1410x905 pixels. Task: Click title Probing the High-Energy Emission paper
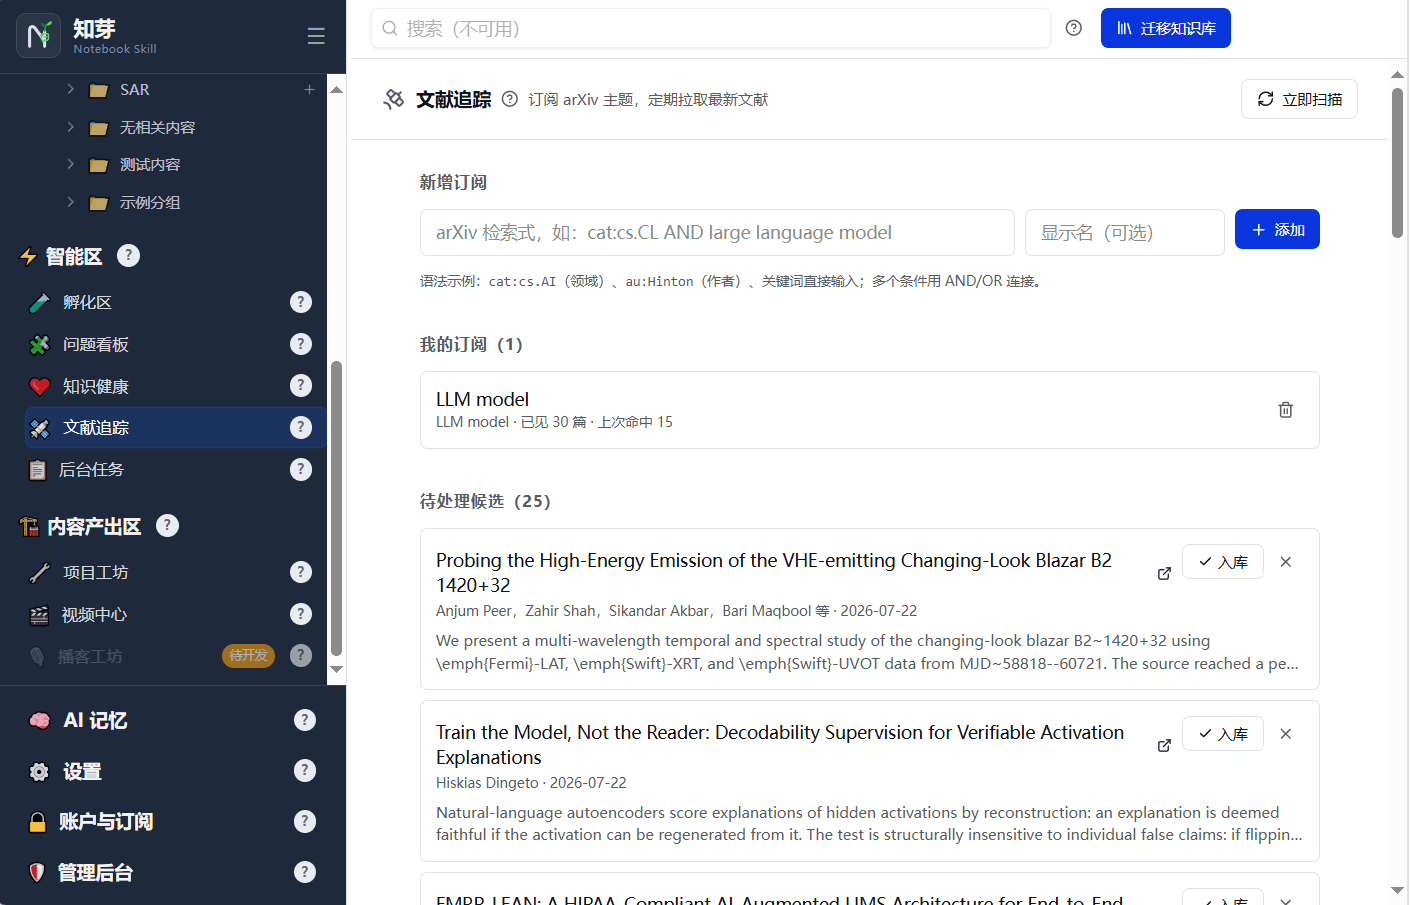click(x=774, y=572)
